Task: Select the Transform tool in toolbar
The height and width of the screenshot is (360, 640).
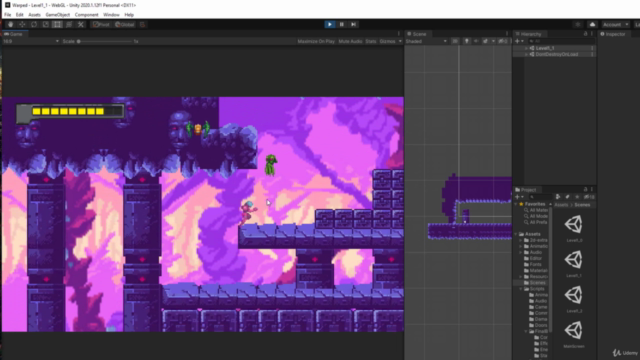Action: pyautogui.click(x=69, y=24)
